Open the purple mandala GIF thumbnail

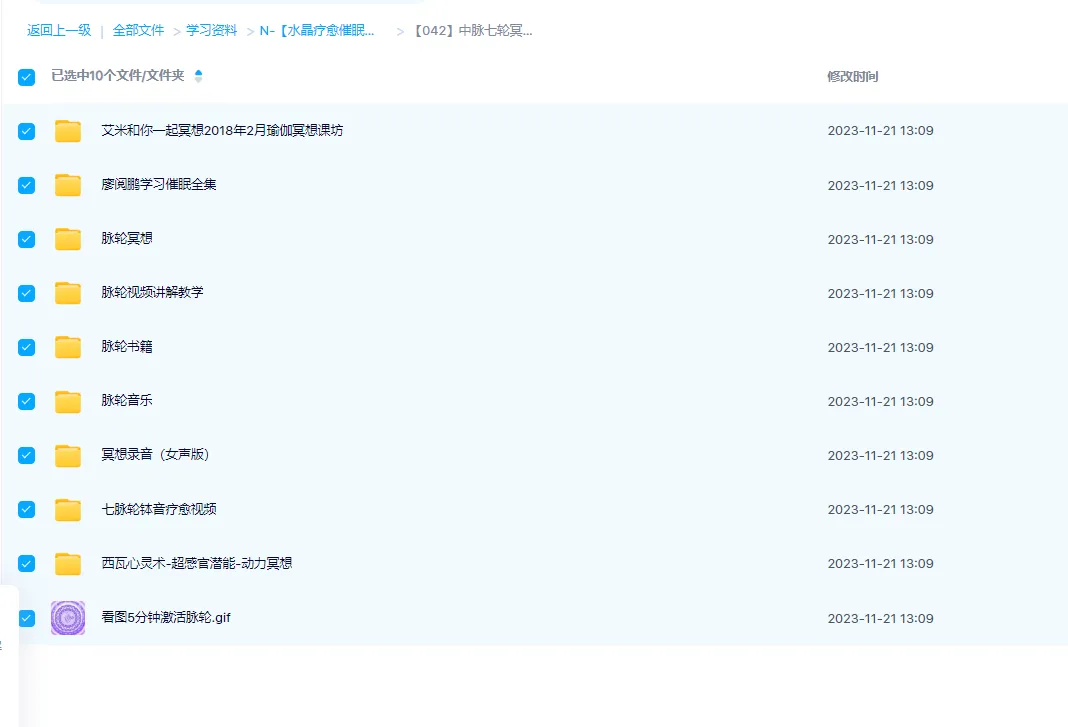pos(68,618)
